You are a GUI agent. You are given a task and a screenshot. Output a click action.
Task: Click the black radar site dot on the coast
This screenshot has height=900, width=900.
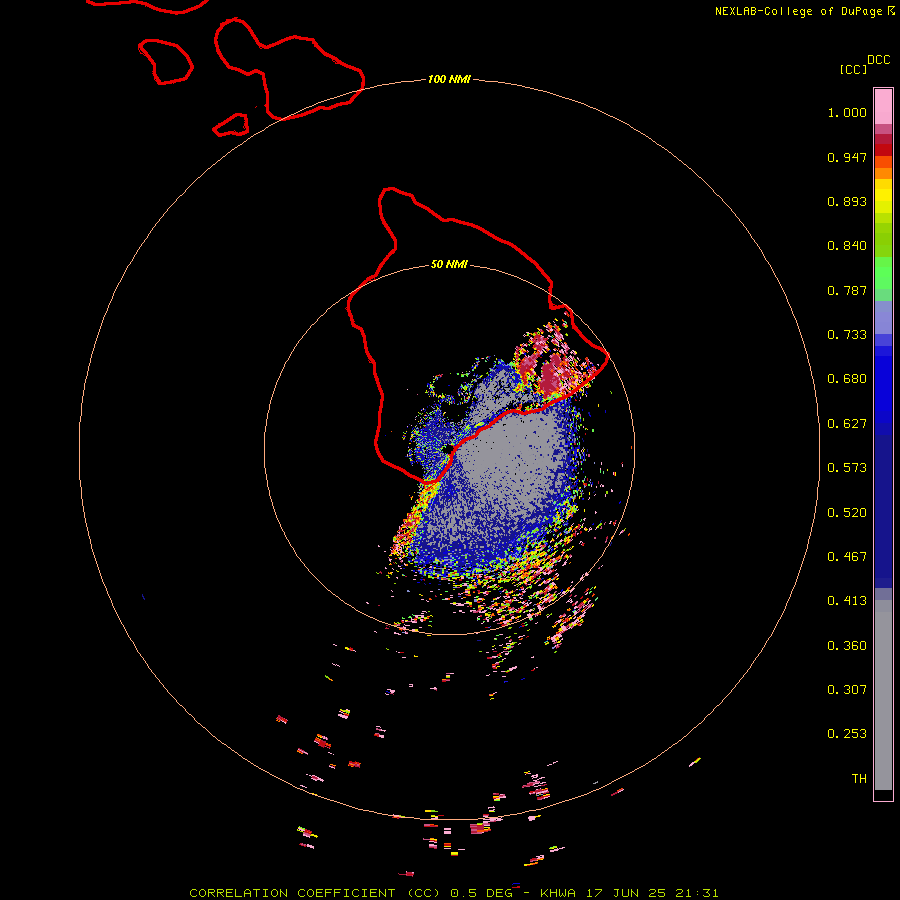pyautogui.click(x=448, y=449)
